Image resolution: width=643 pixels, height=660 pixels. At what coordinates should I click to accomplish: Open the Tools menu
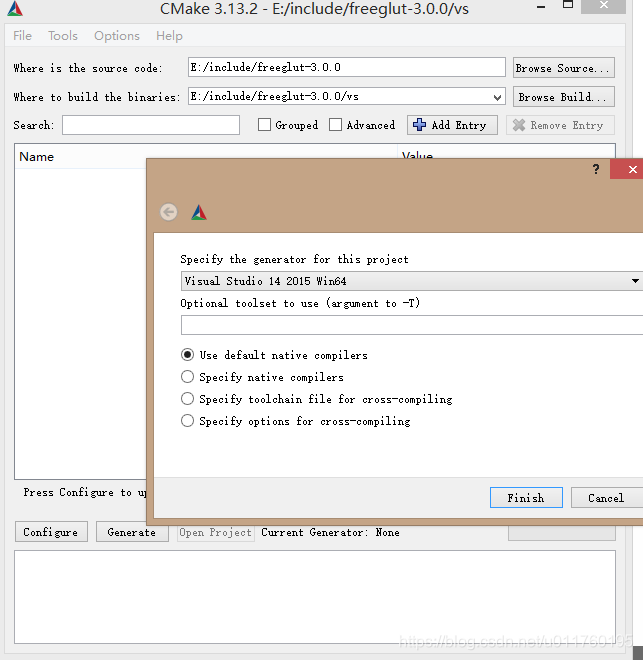coord(63,36)
